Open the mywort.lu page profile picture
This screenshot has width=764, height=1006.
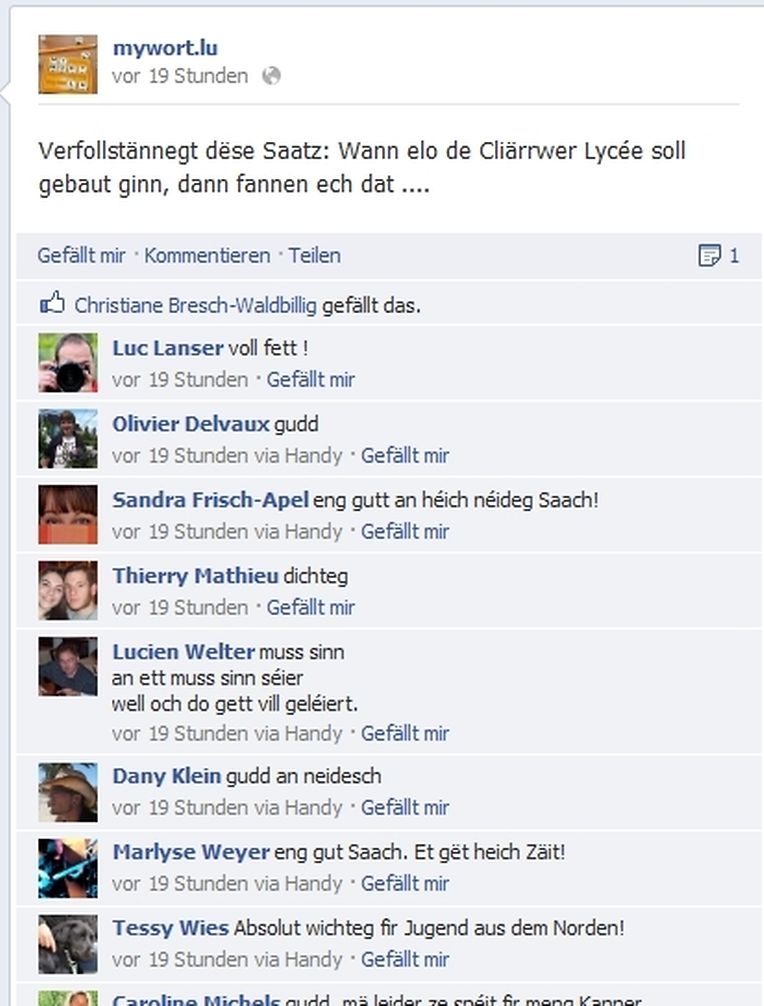pyautogui.click(x=68, y=64)
